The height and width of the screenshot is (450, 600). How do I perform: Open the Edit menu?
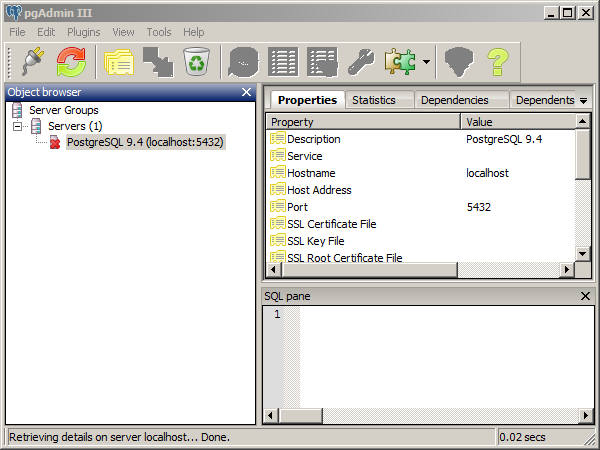pyautogui.click(x=46, y=32)
